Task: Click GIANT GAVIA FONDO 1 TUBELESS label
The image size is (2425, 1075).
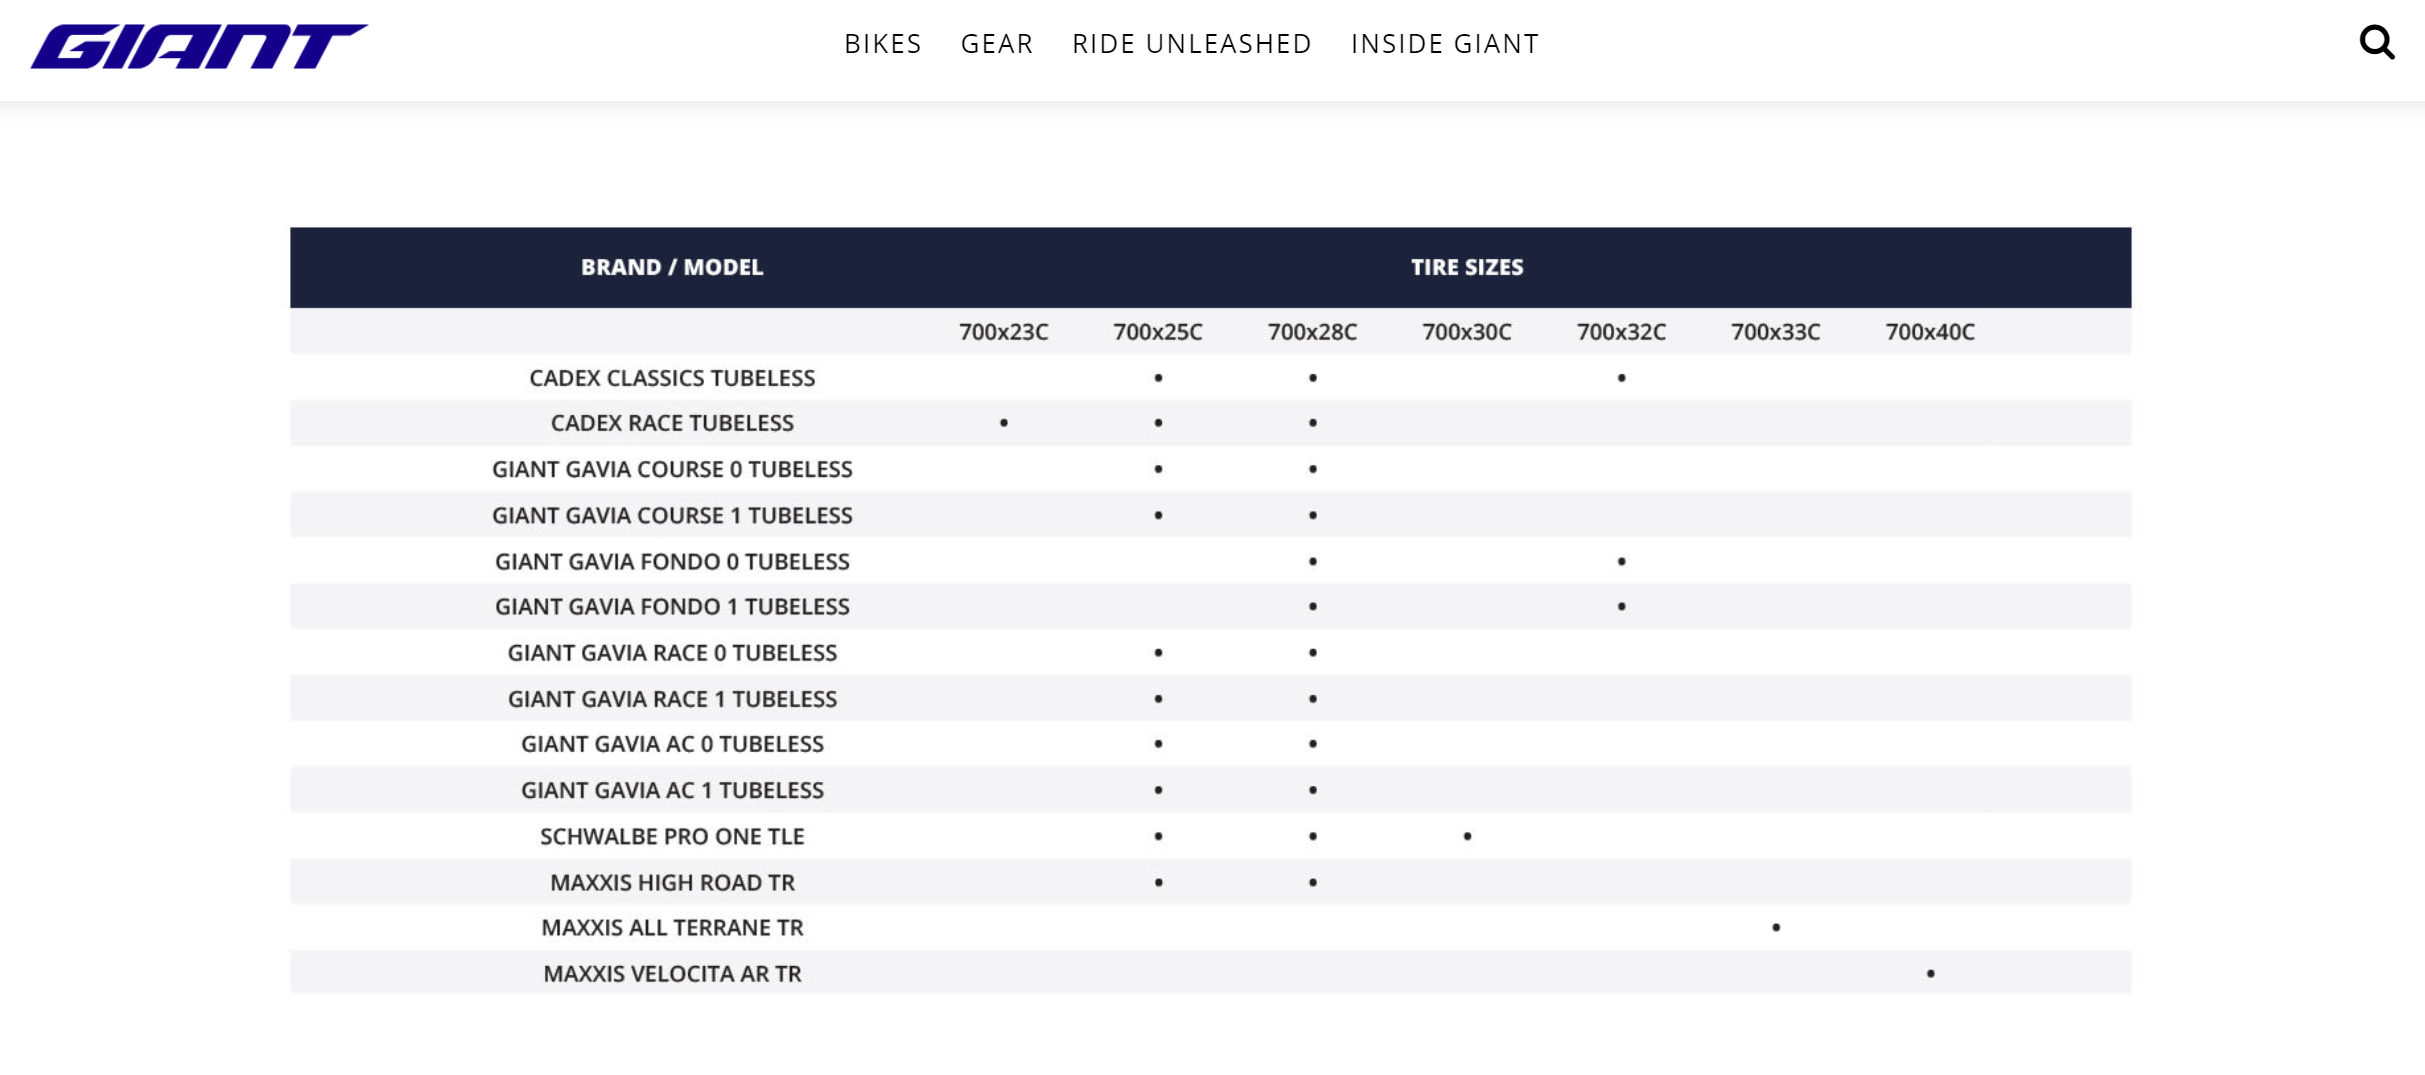Action: point(672,606)
